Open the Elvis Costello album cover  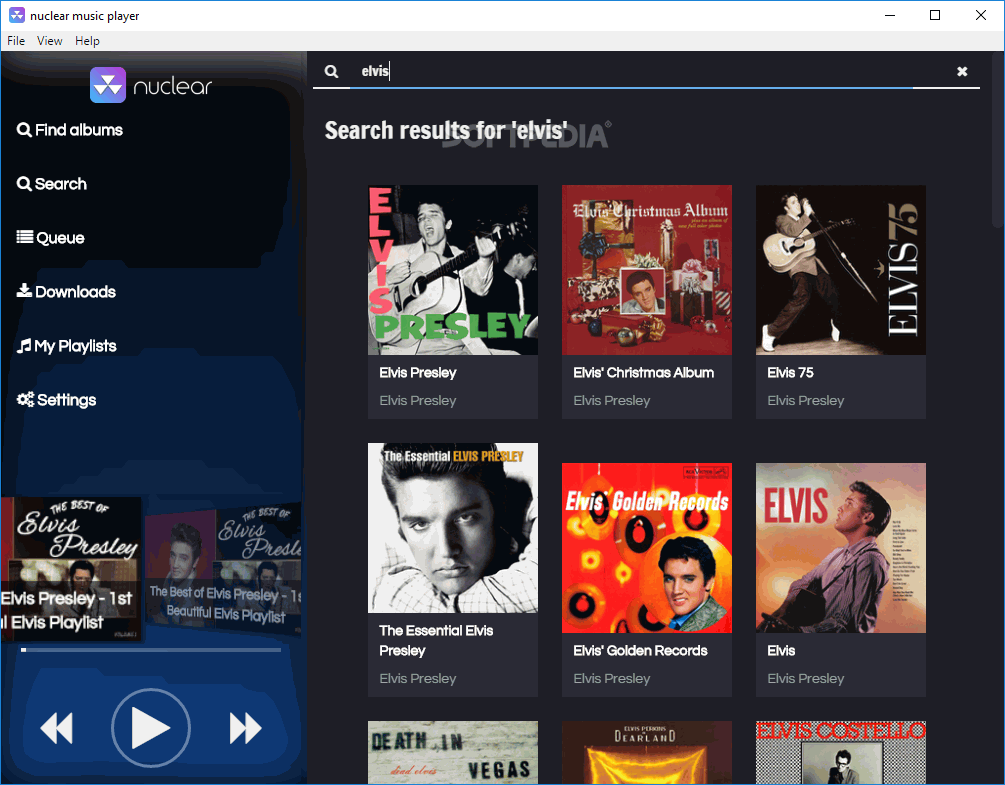tap(841, 752)
